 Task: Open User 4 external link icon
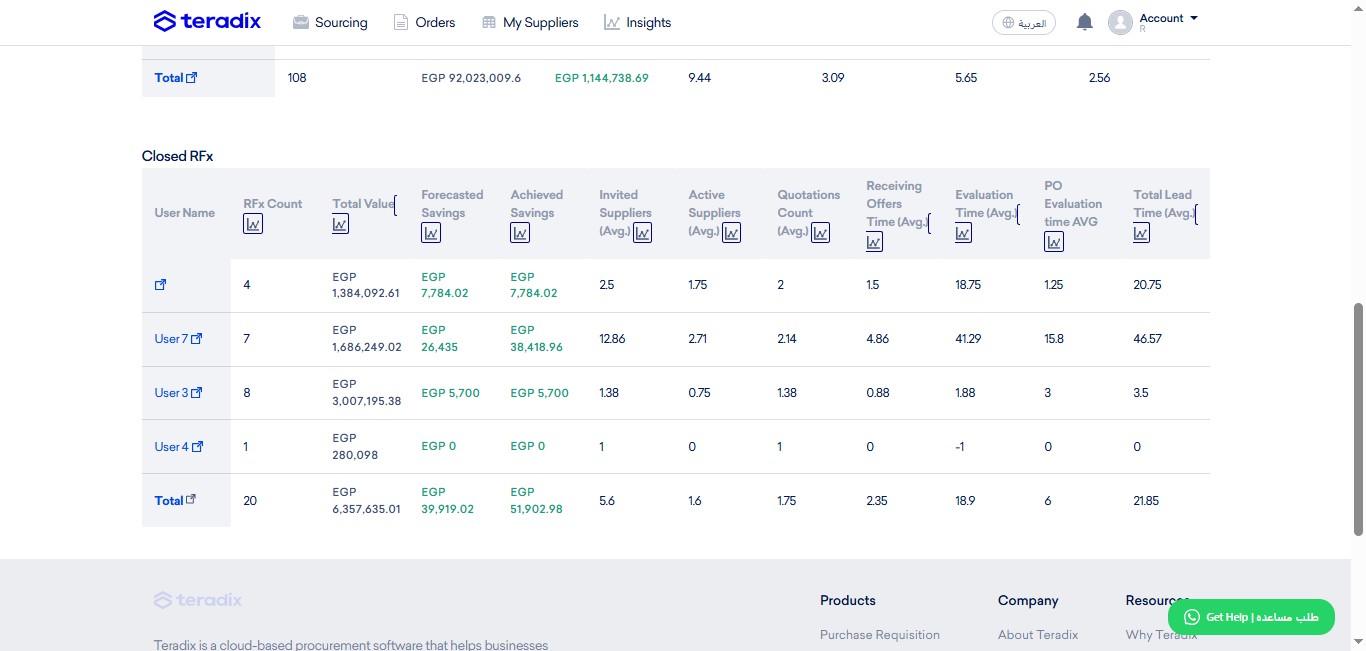click(x=197, y=447)
